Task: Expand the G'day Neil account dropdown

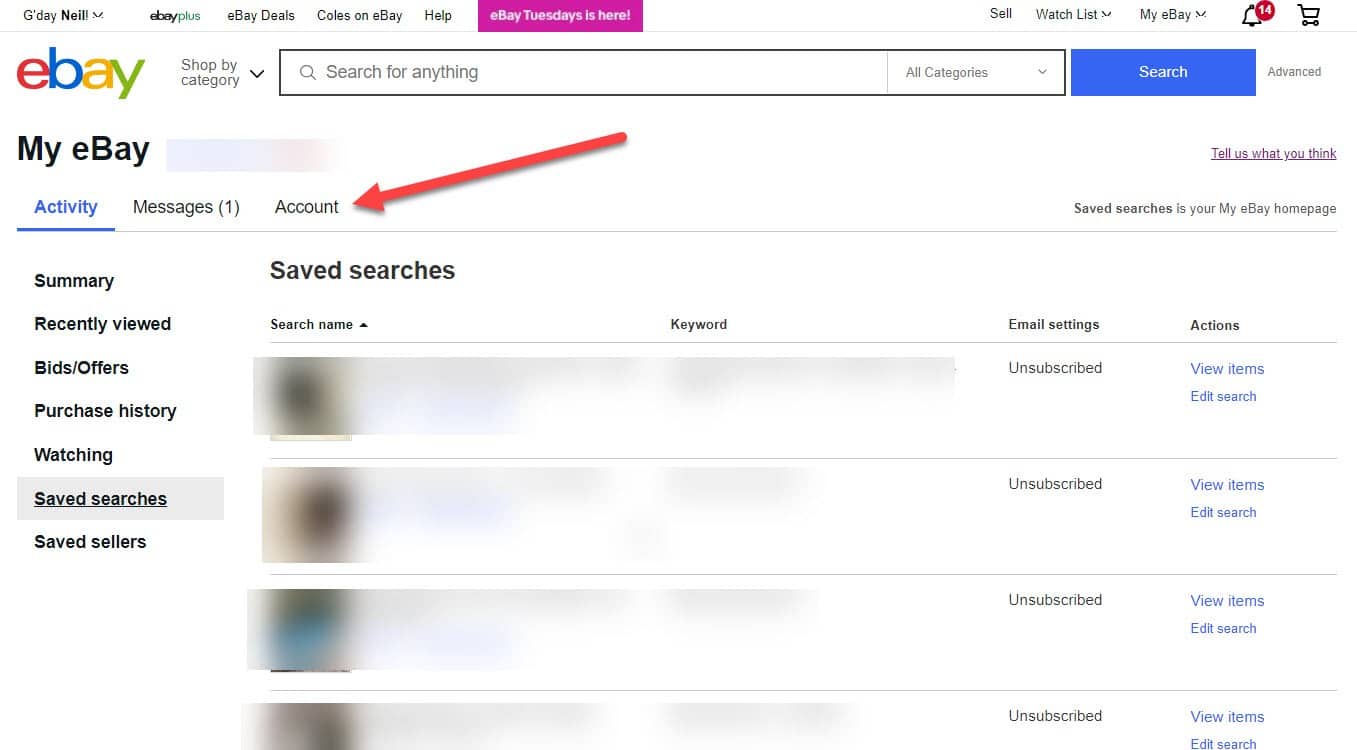Action: coord(63,15)
